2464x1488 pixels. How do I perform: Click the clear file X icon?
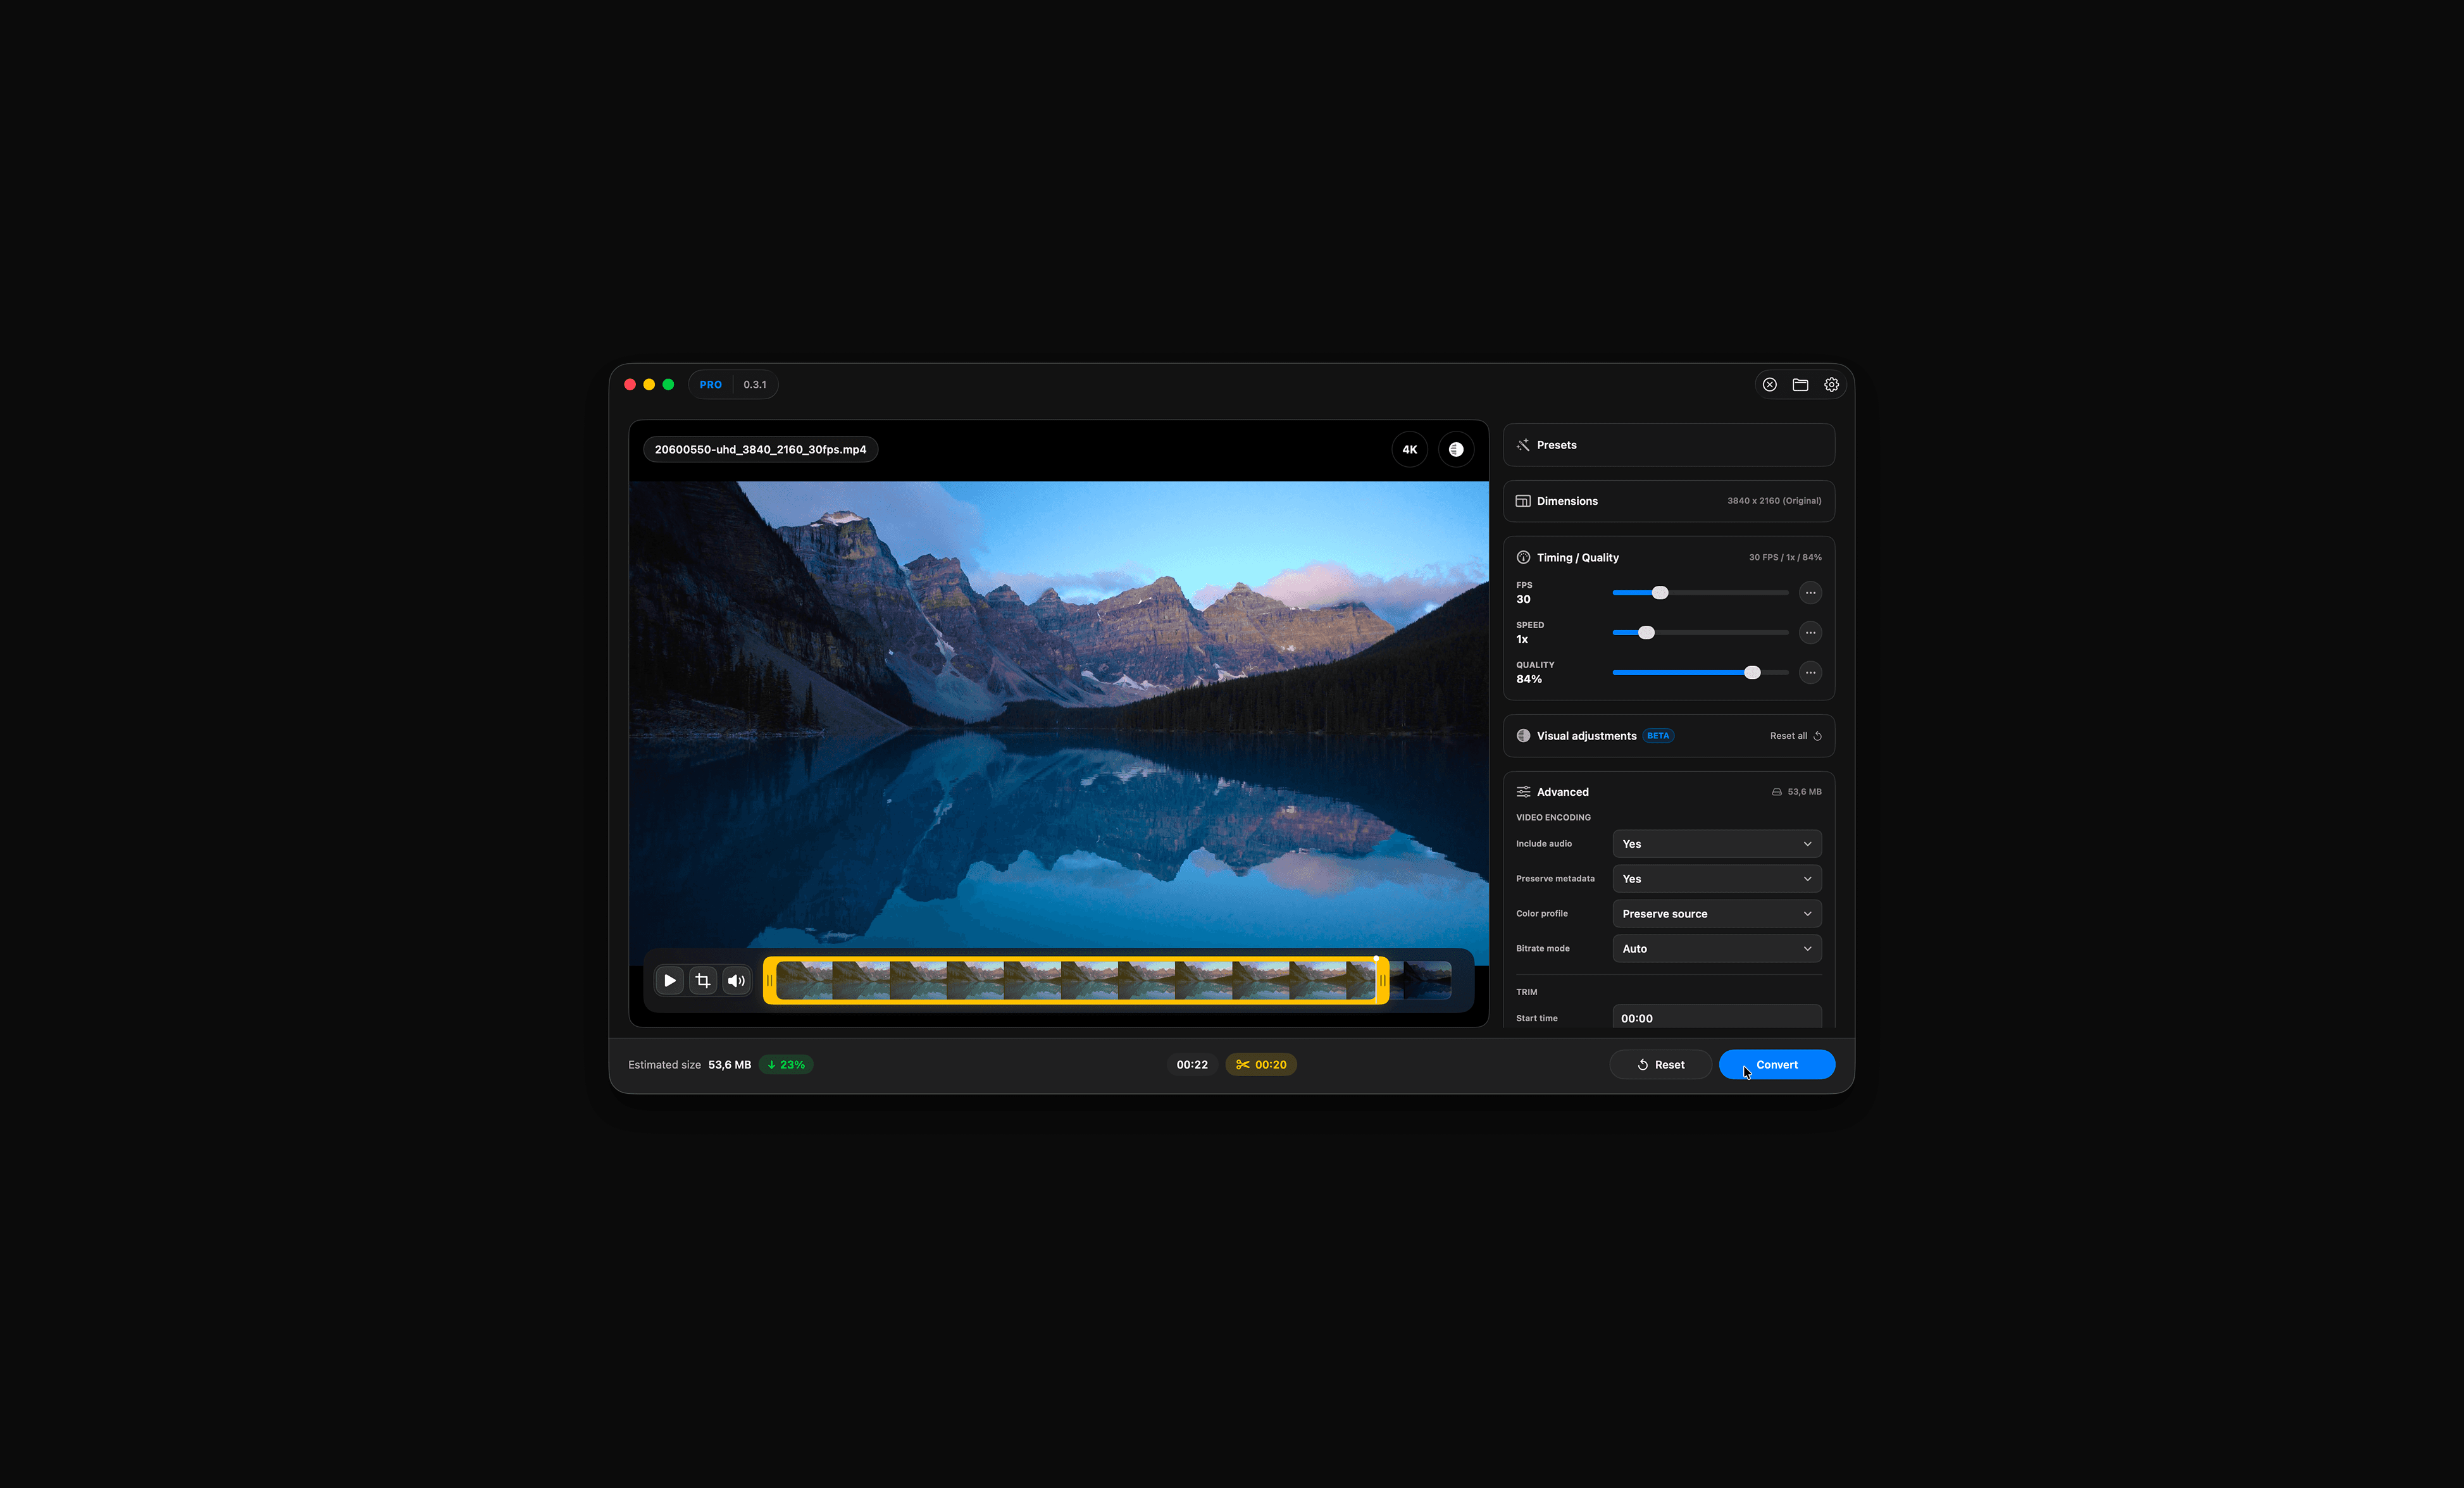[x=1769, y=384]
